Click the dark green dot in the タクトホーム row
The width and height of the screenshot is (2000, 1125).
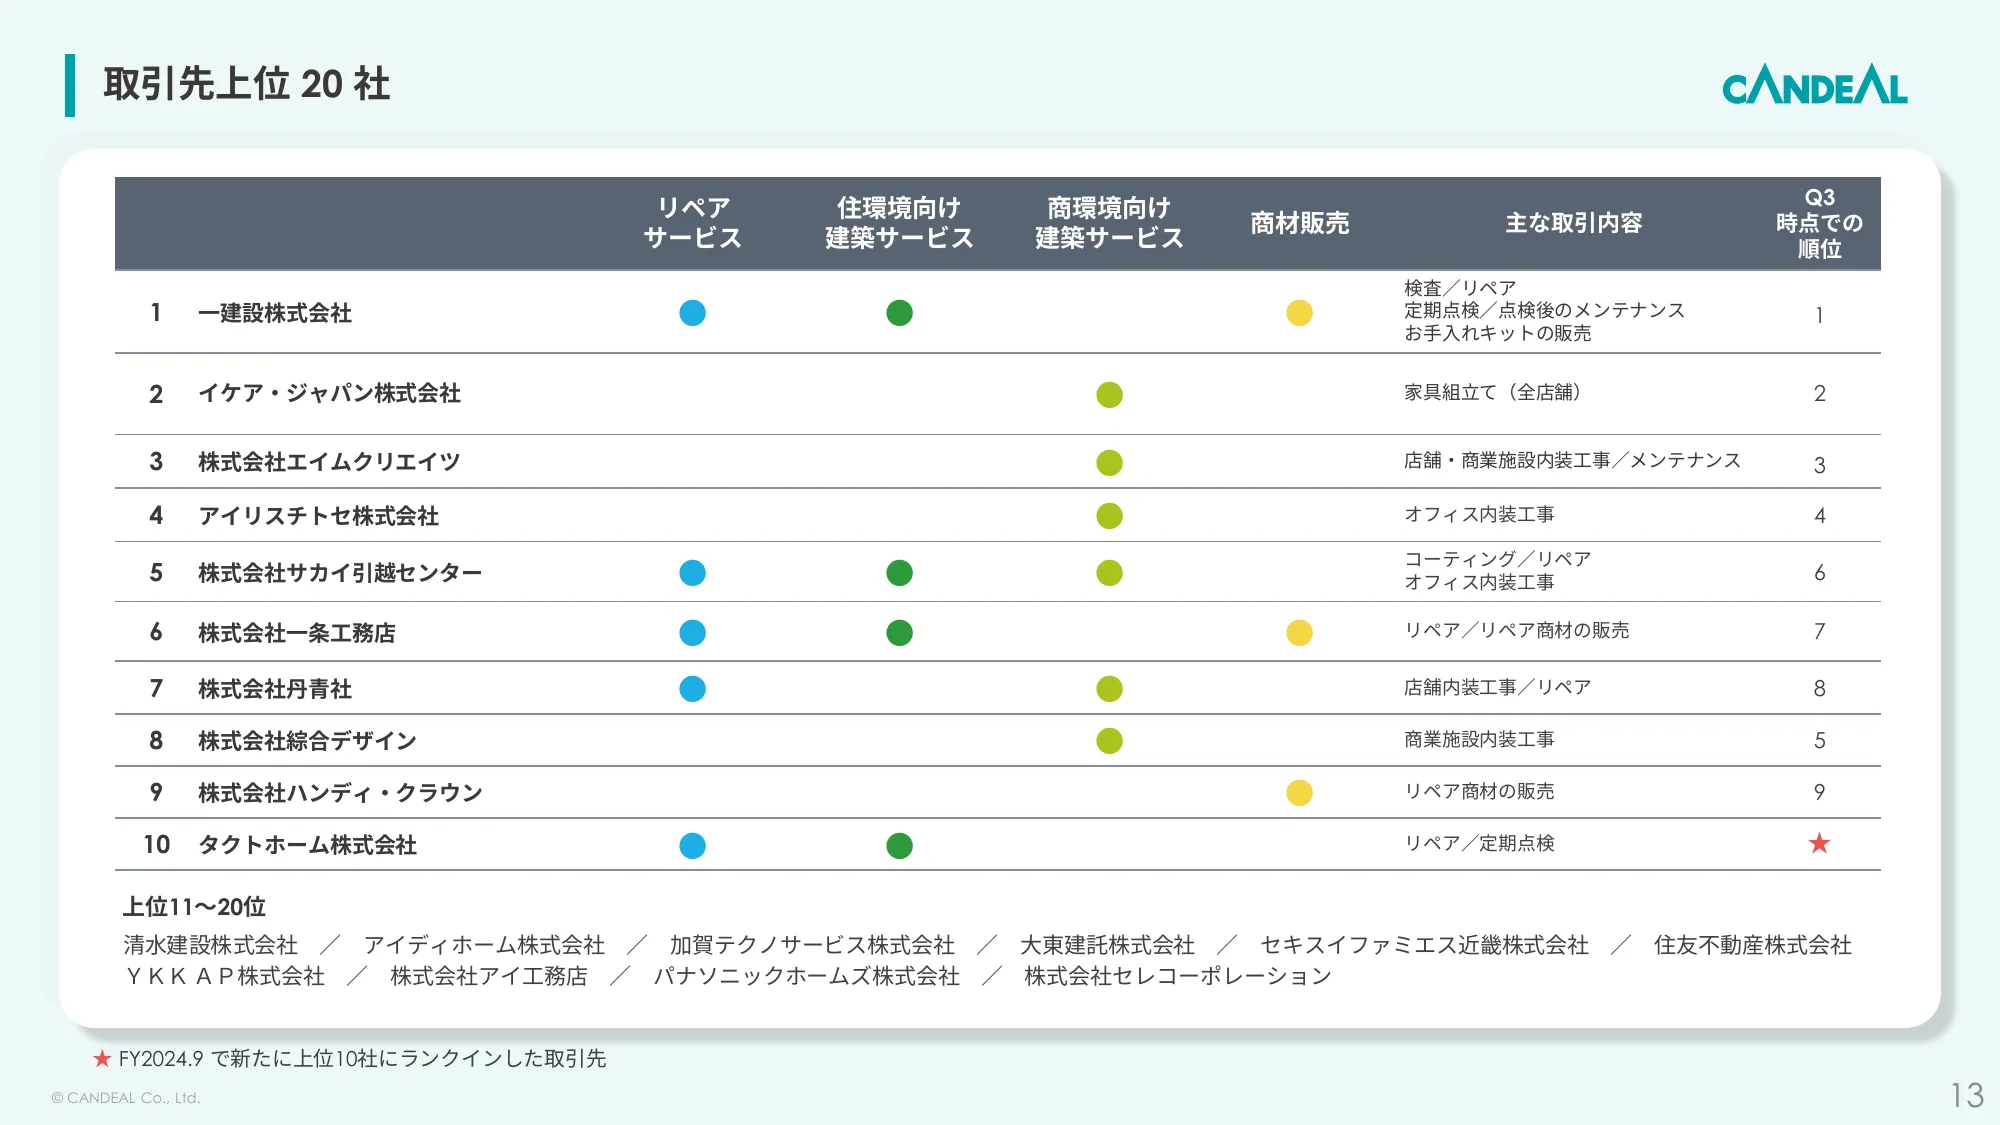[899, 846]
